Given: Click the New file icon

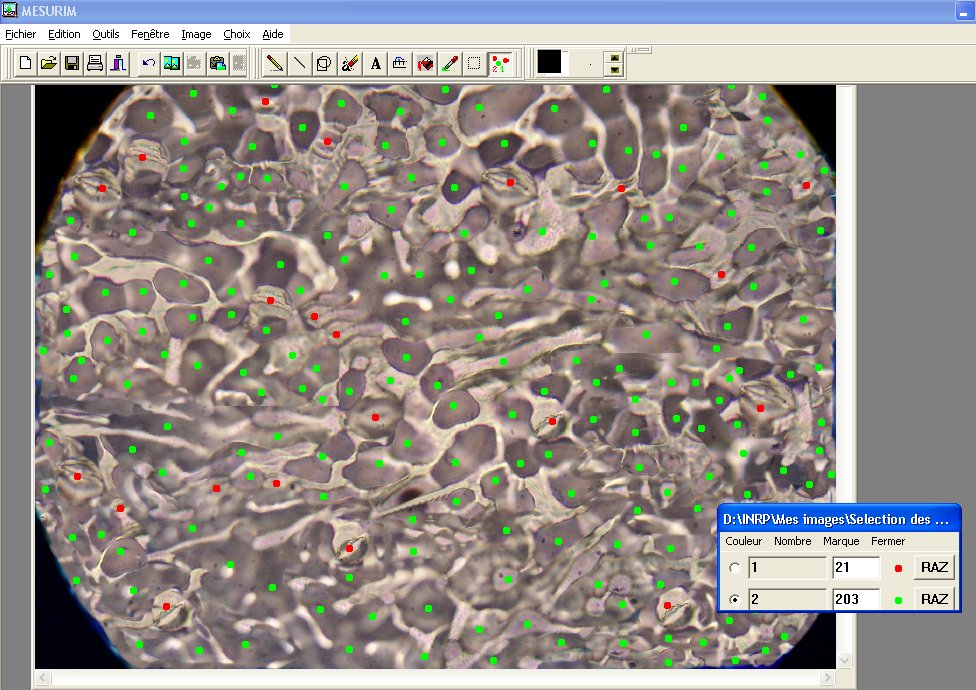Looking at the screenshot, I should (x=27, y=63).
